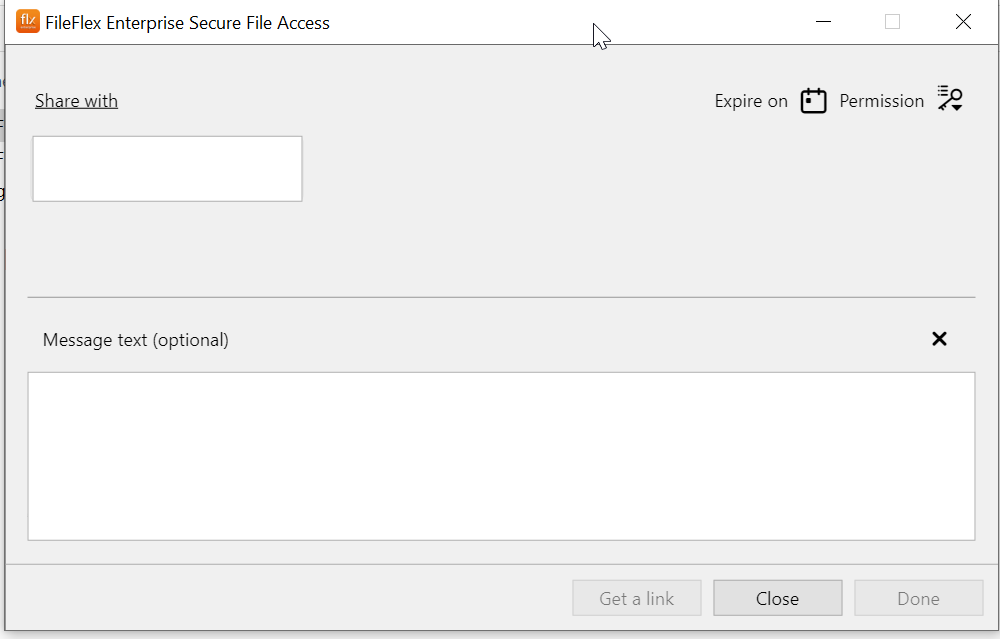Screen dimensions: 1000x639
Task: Remove the optional message with the X icon
Action: click(939, 339)
